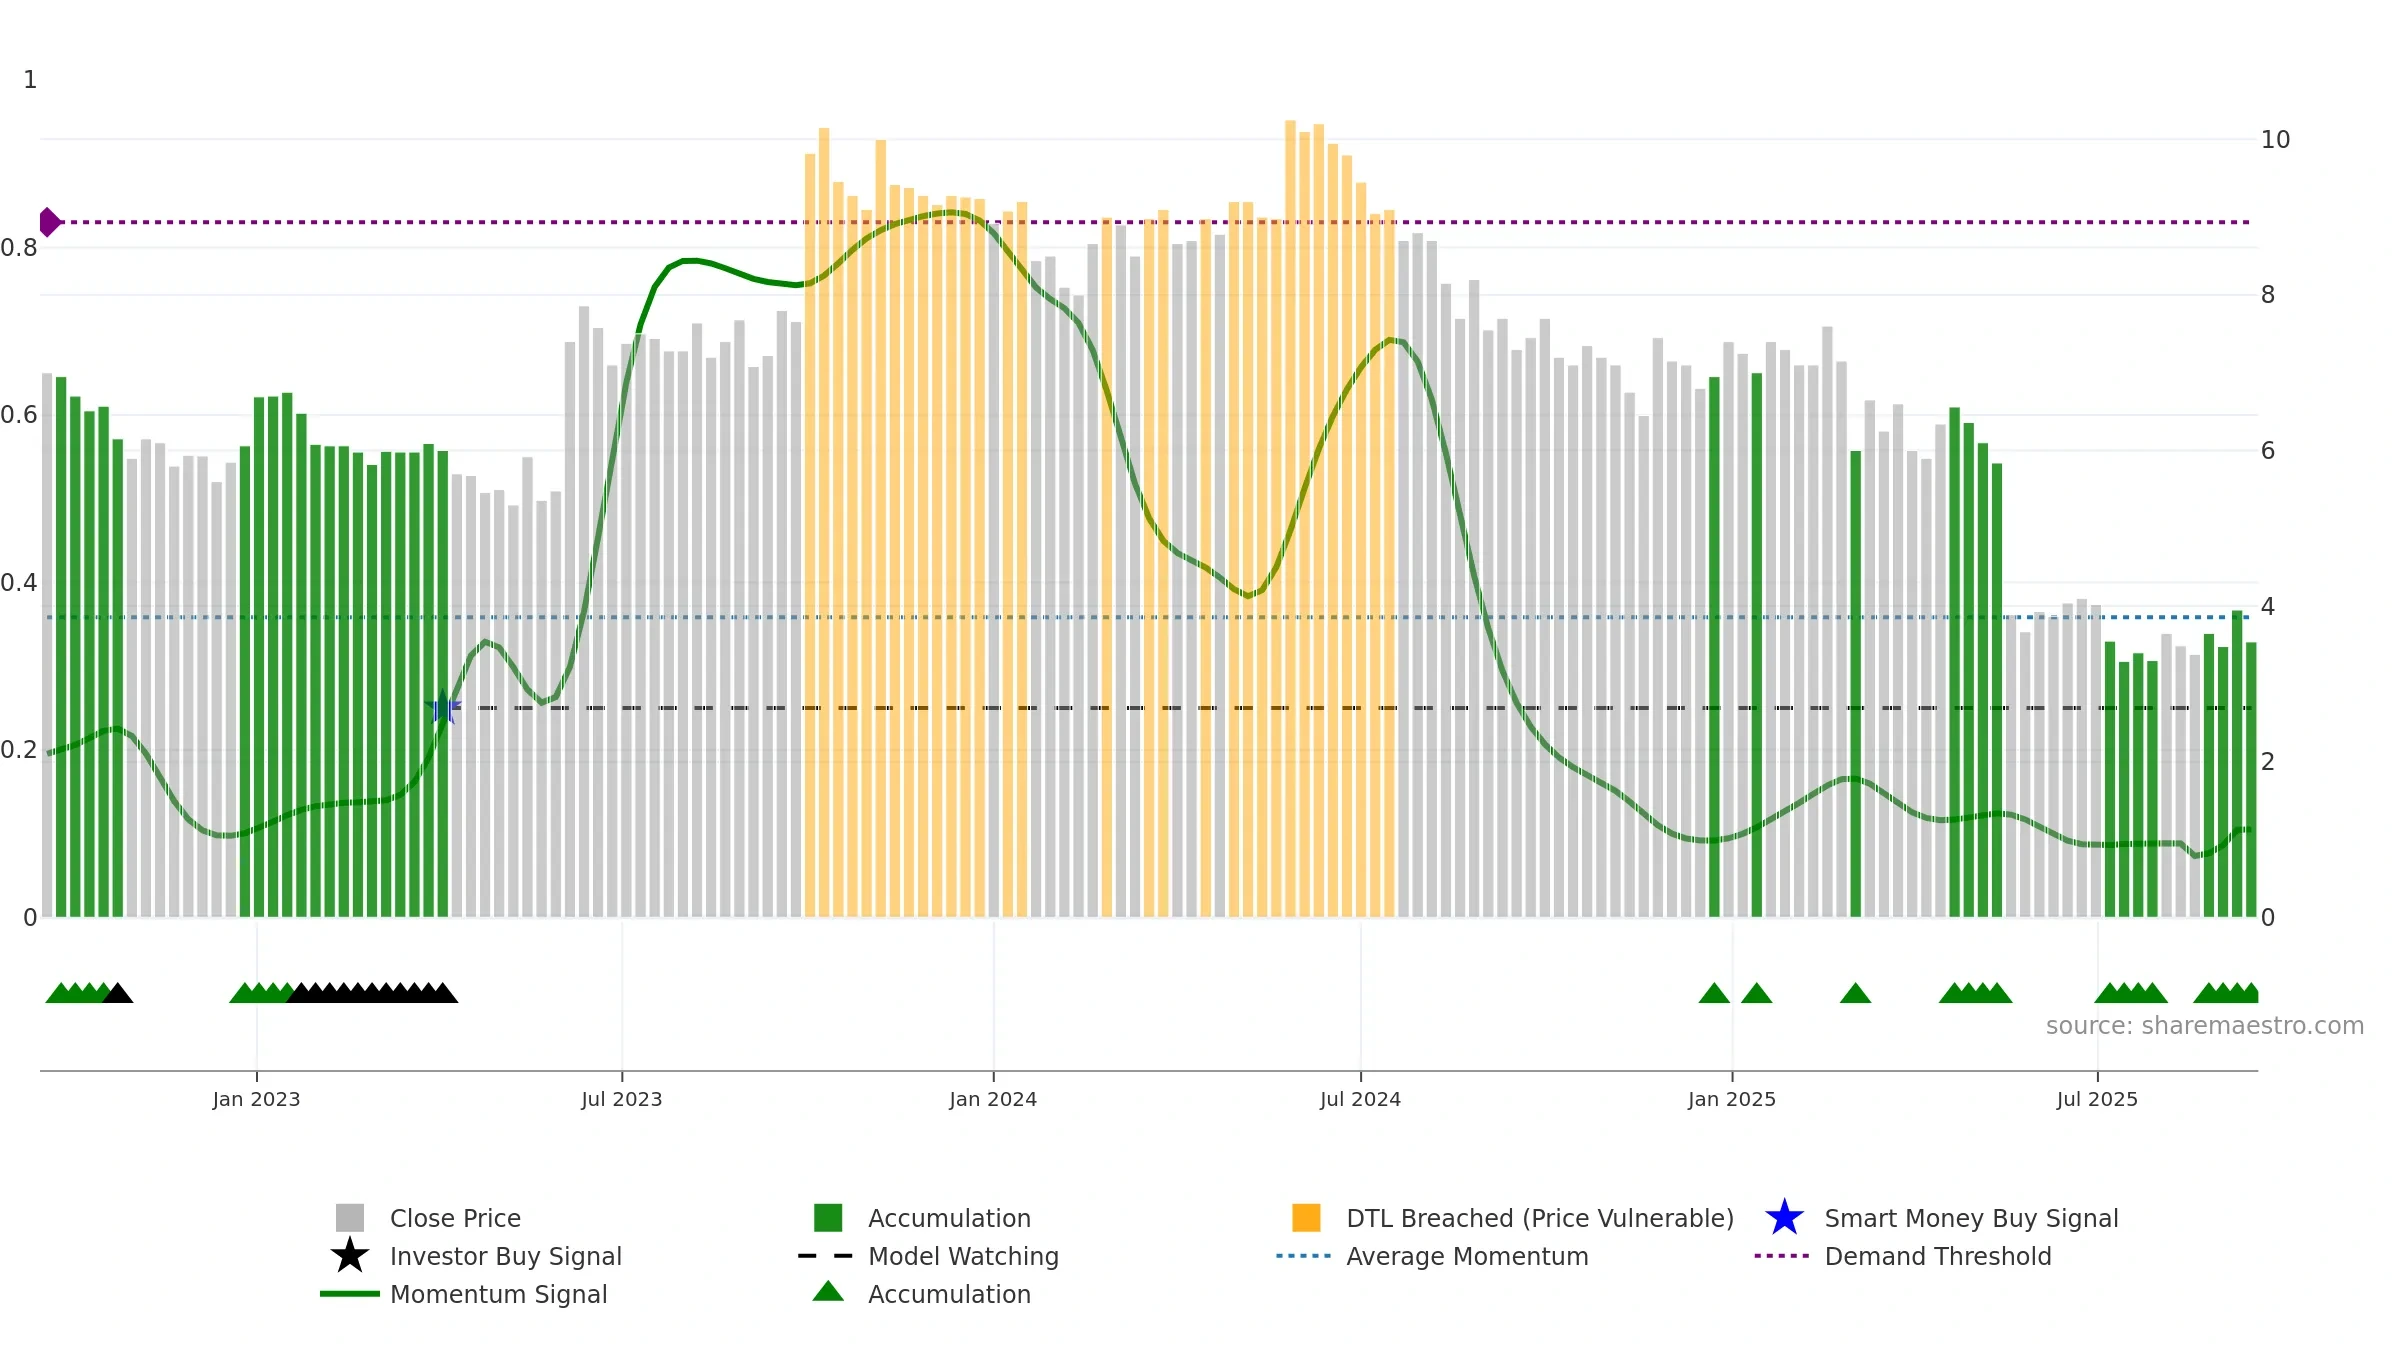Click the green Momentum Signal line legend icon
2400x1350 pixels.
(x=349, y=1294)
